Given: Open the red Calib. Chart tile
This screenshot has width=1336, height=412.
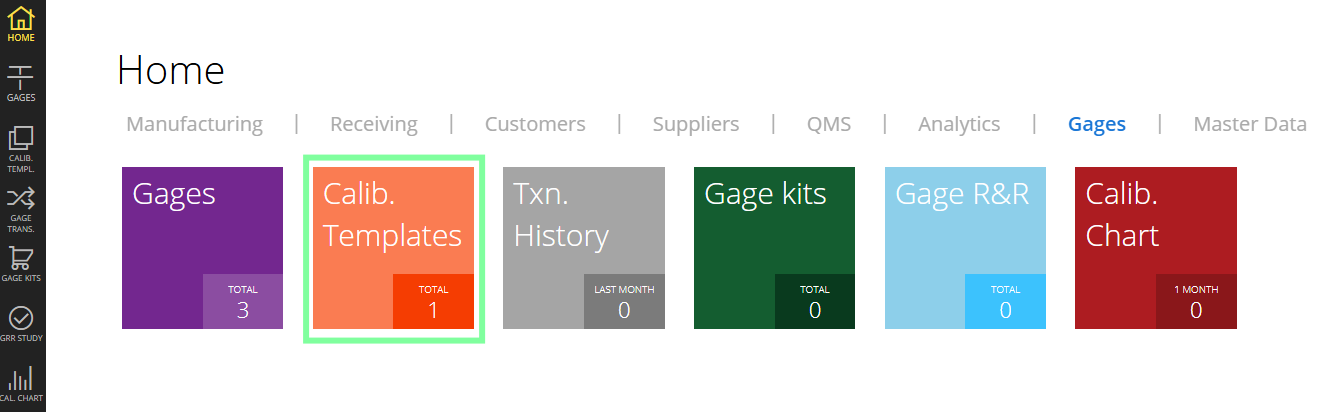Looking at the screenshot, I should tap(1156, 247).
